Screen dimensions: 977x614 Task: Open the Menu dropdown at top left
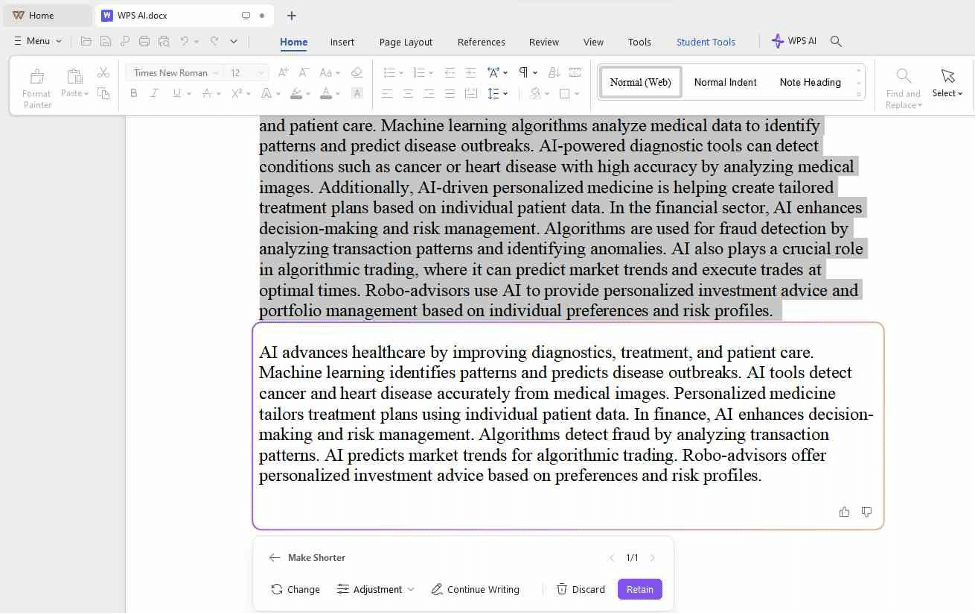(x=38, y=42)
